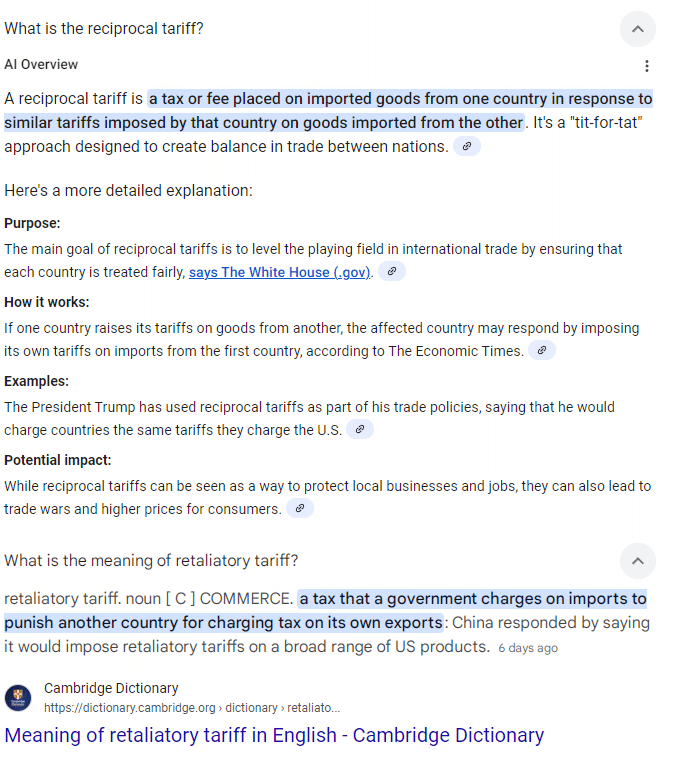The height and width of the screenshot is (761, 690).
Task: Click the Cambridge Dictionary favicon
Action: click(x=18, y=698)
